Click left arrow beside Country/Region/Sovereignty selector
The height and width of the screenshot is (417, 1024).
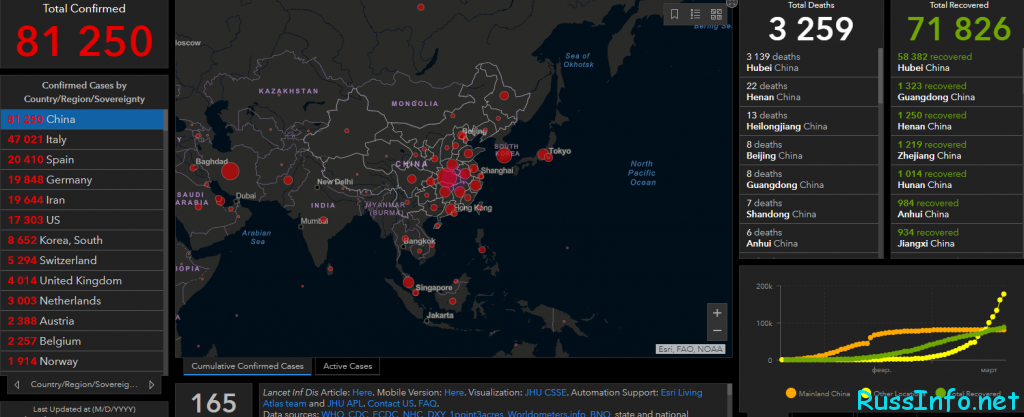point(17,384)
